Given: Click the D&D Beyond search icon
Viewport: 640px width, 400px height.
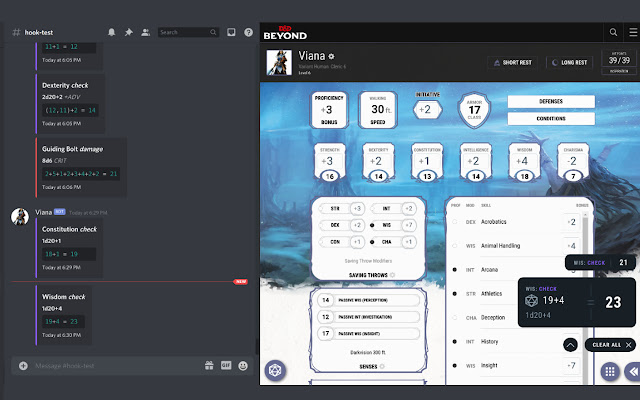Looking at the screenshot, I should coord(613,32).
